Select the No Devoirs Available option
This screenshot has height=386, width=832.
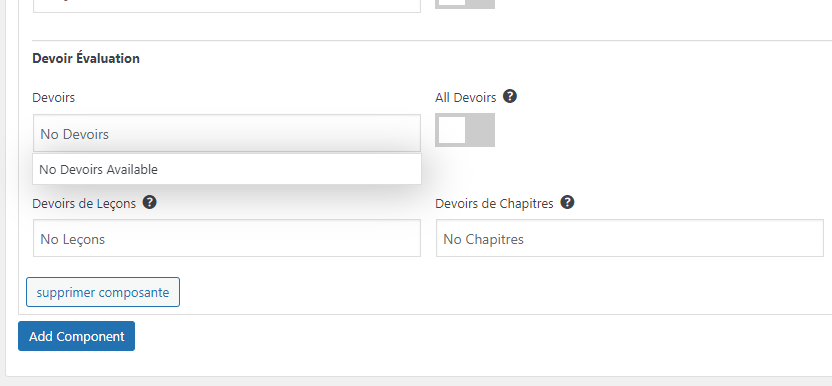tap(227, 169)
